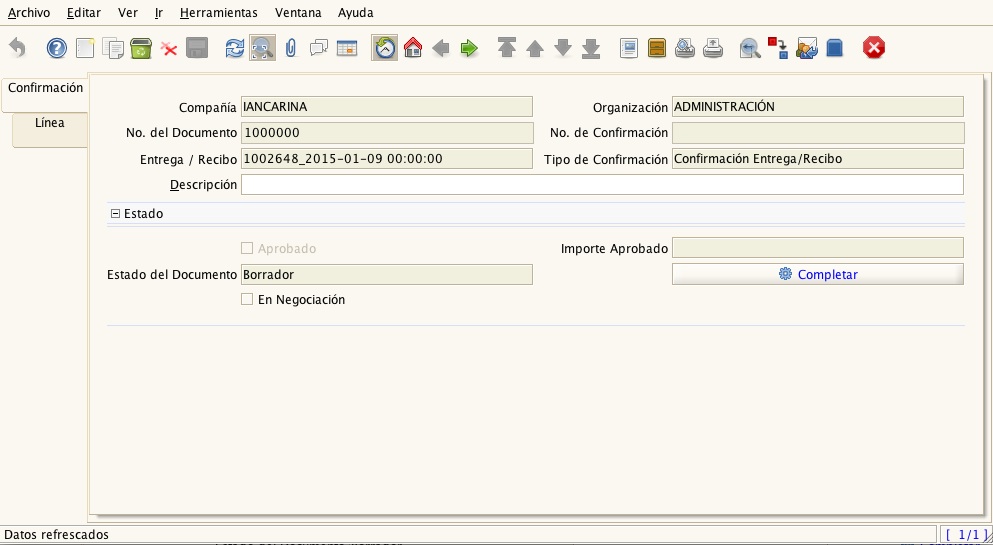
Task: Click into the Descripción field
Action: (x=602, y=184)
